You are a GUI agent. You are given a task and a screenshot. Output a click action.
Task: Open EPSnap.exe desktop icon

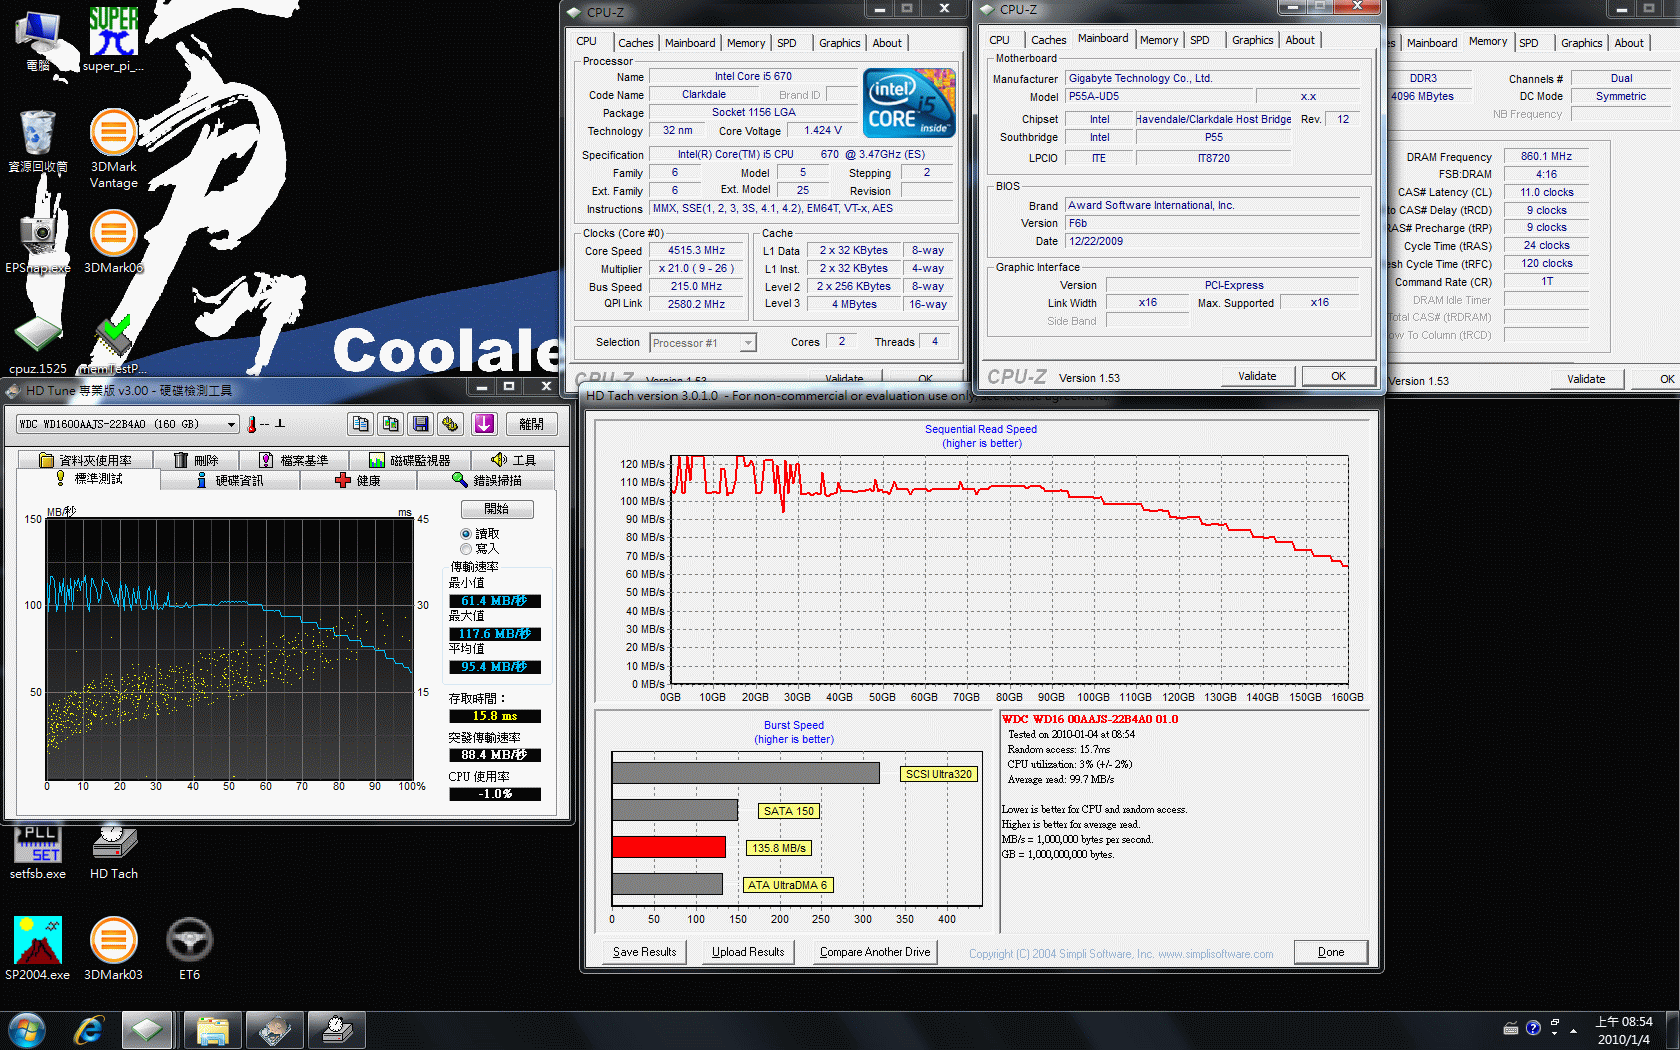pyautogui.click(x=38, y=241)
